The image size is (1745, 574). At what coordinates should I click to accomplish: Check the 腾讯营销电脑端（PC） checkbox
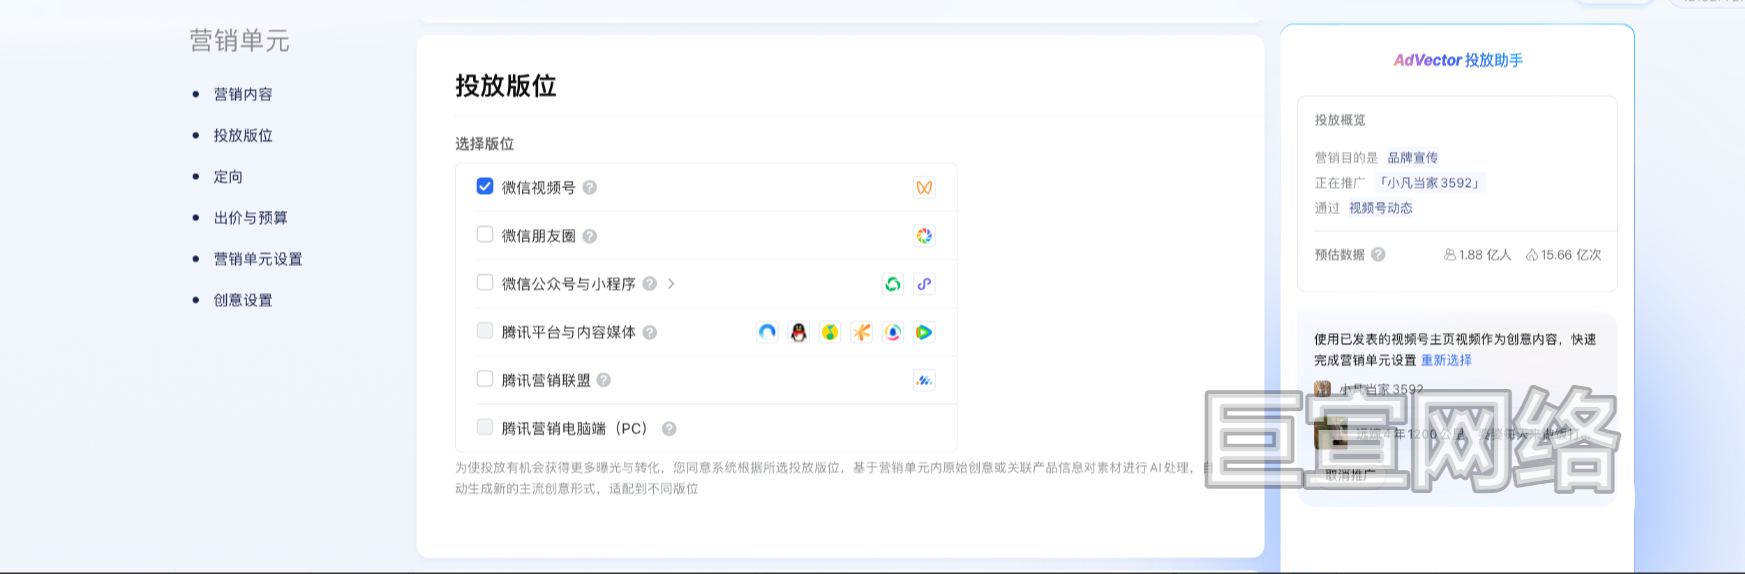485,426
